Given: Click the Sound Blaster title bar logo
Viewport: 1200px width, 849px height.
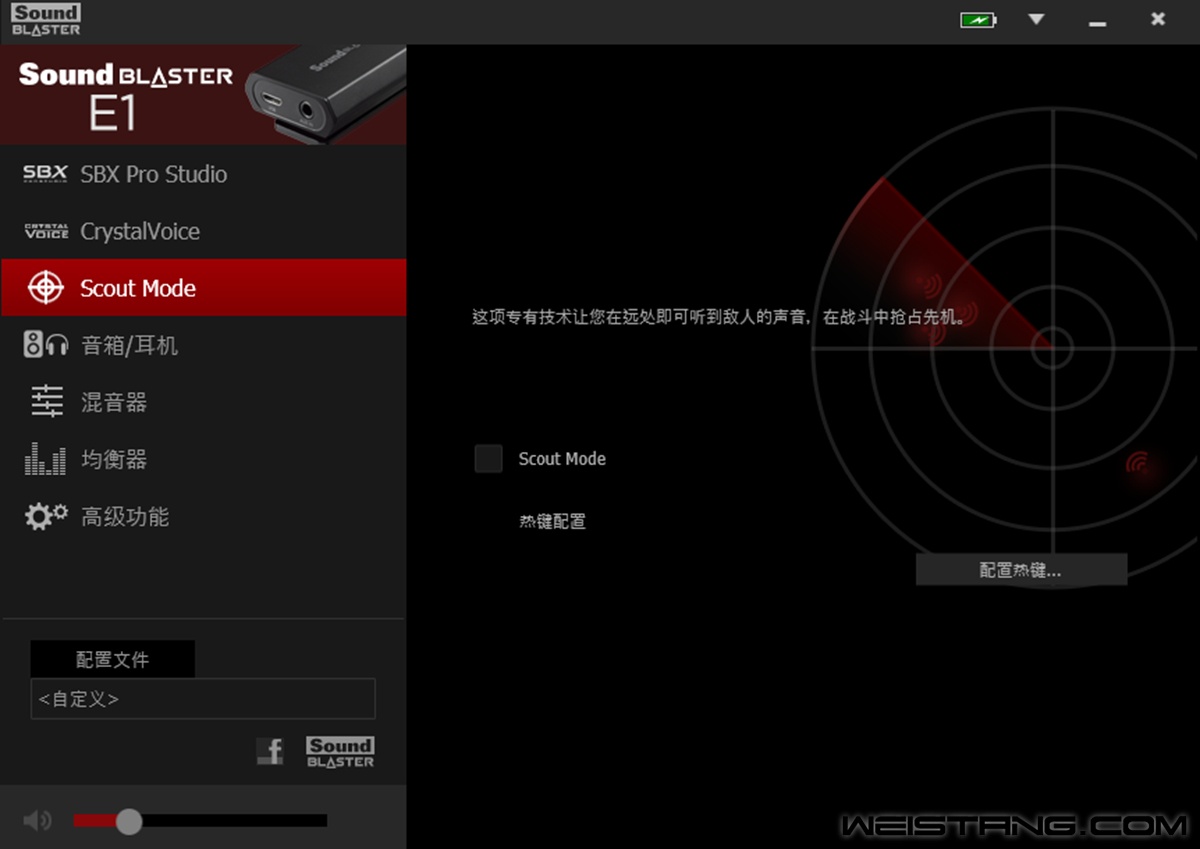Looking at the screenshot, I should (46, 20).
